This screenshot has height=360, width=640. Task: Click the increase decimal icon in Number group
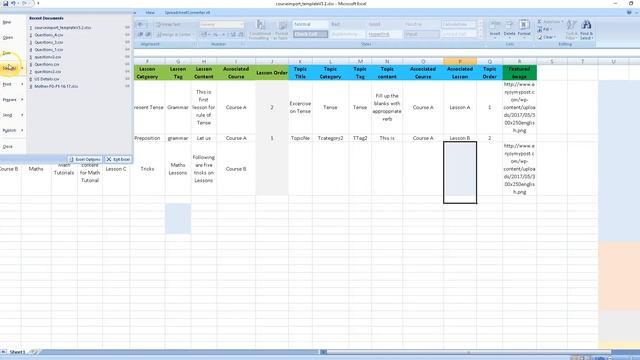(x=233, y=35)
